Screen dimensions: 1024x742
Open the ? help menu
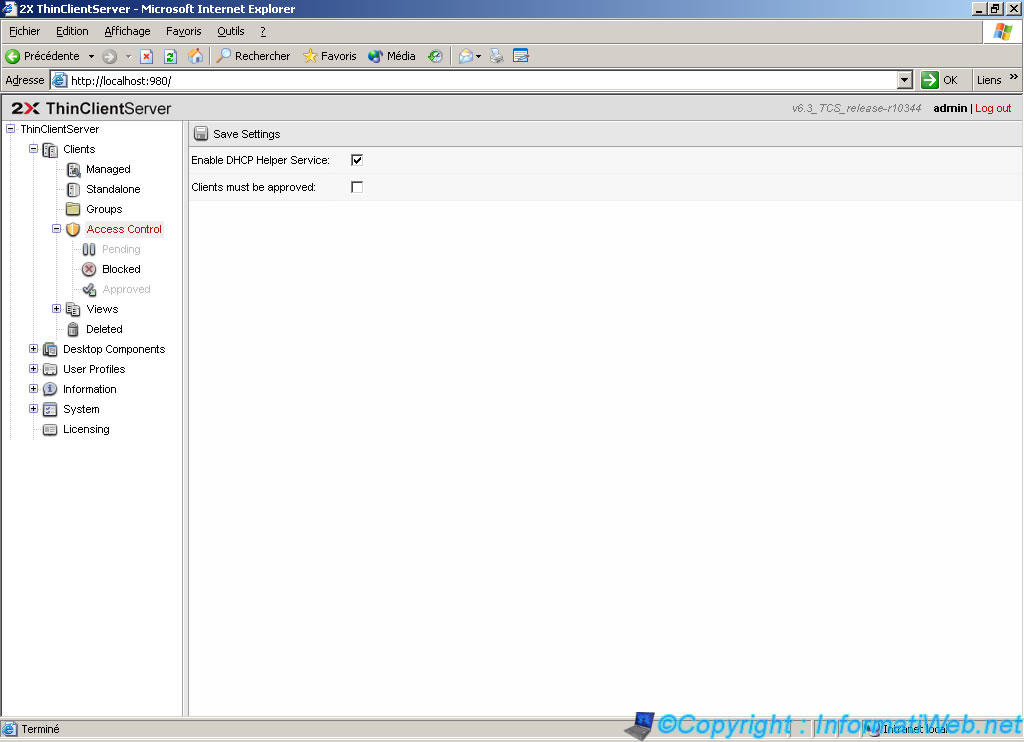[263, 31]
